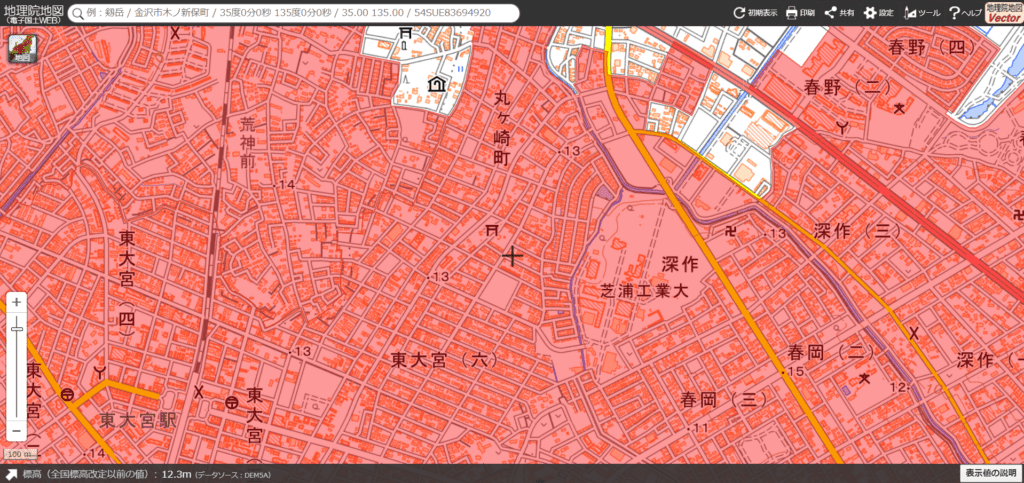This screenshot has width=1024, height=483.
Task: Open 表示値の説明 explanation
Action: [990, 472]
